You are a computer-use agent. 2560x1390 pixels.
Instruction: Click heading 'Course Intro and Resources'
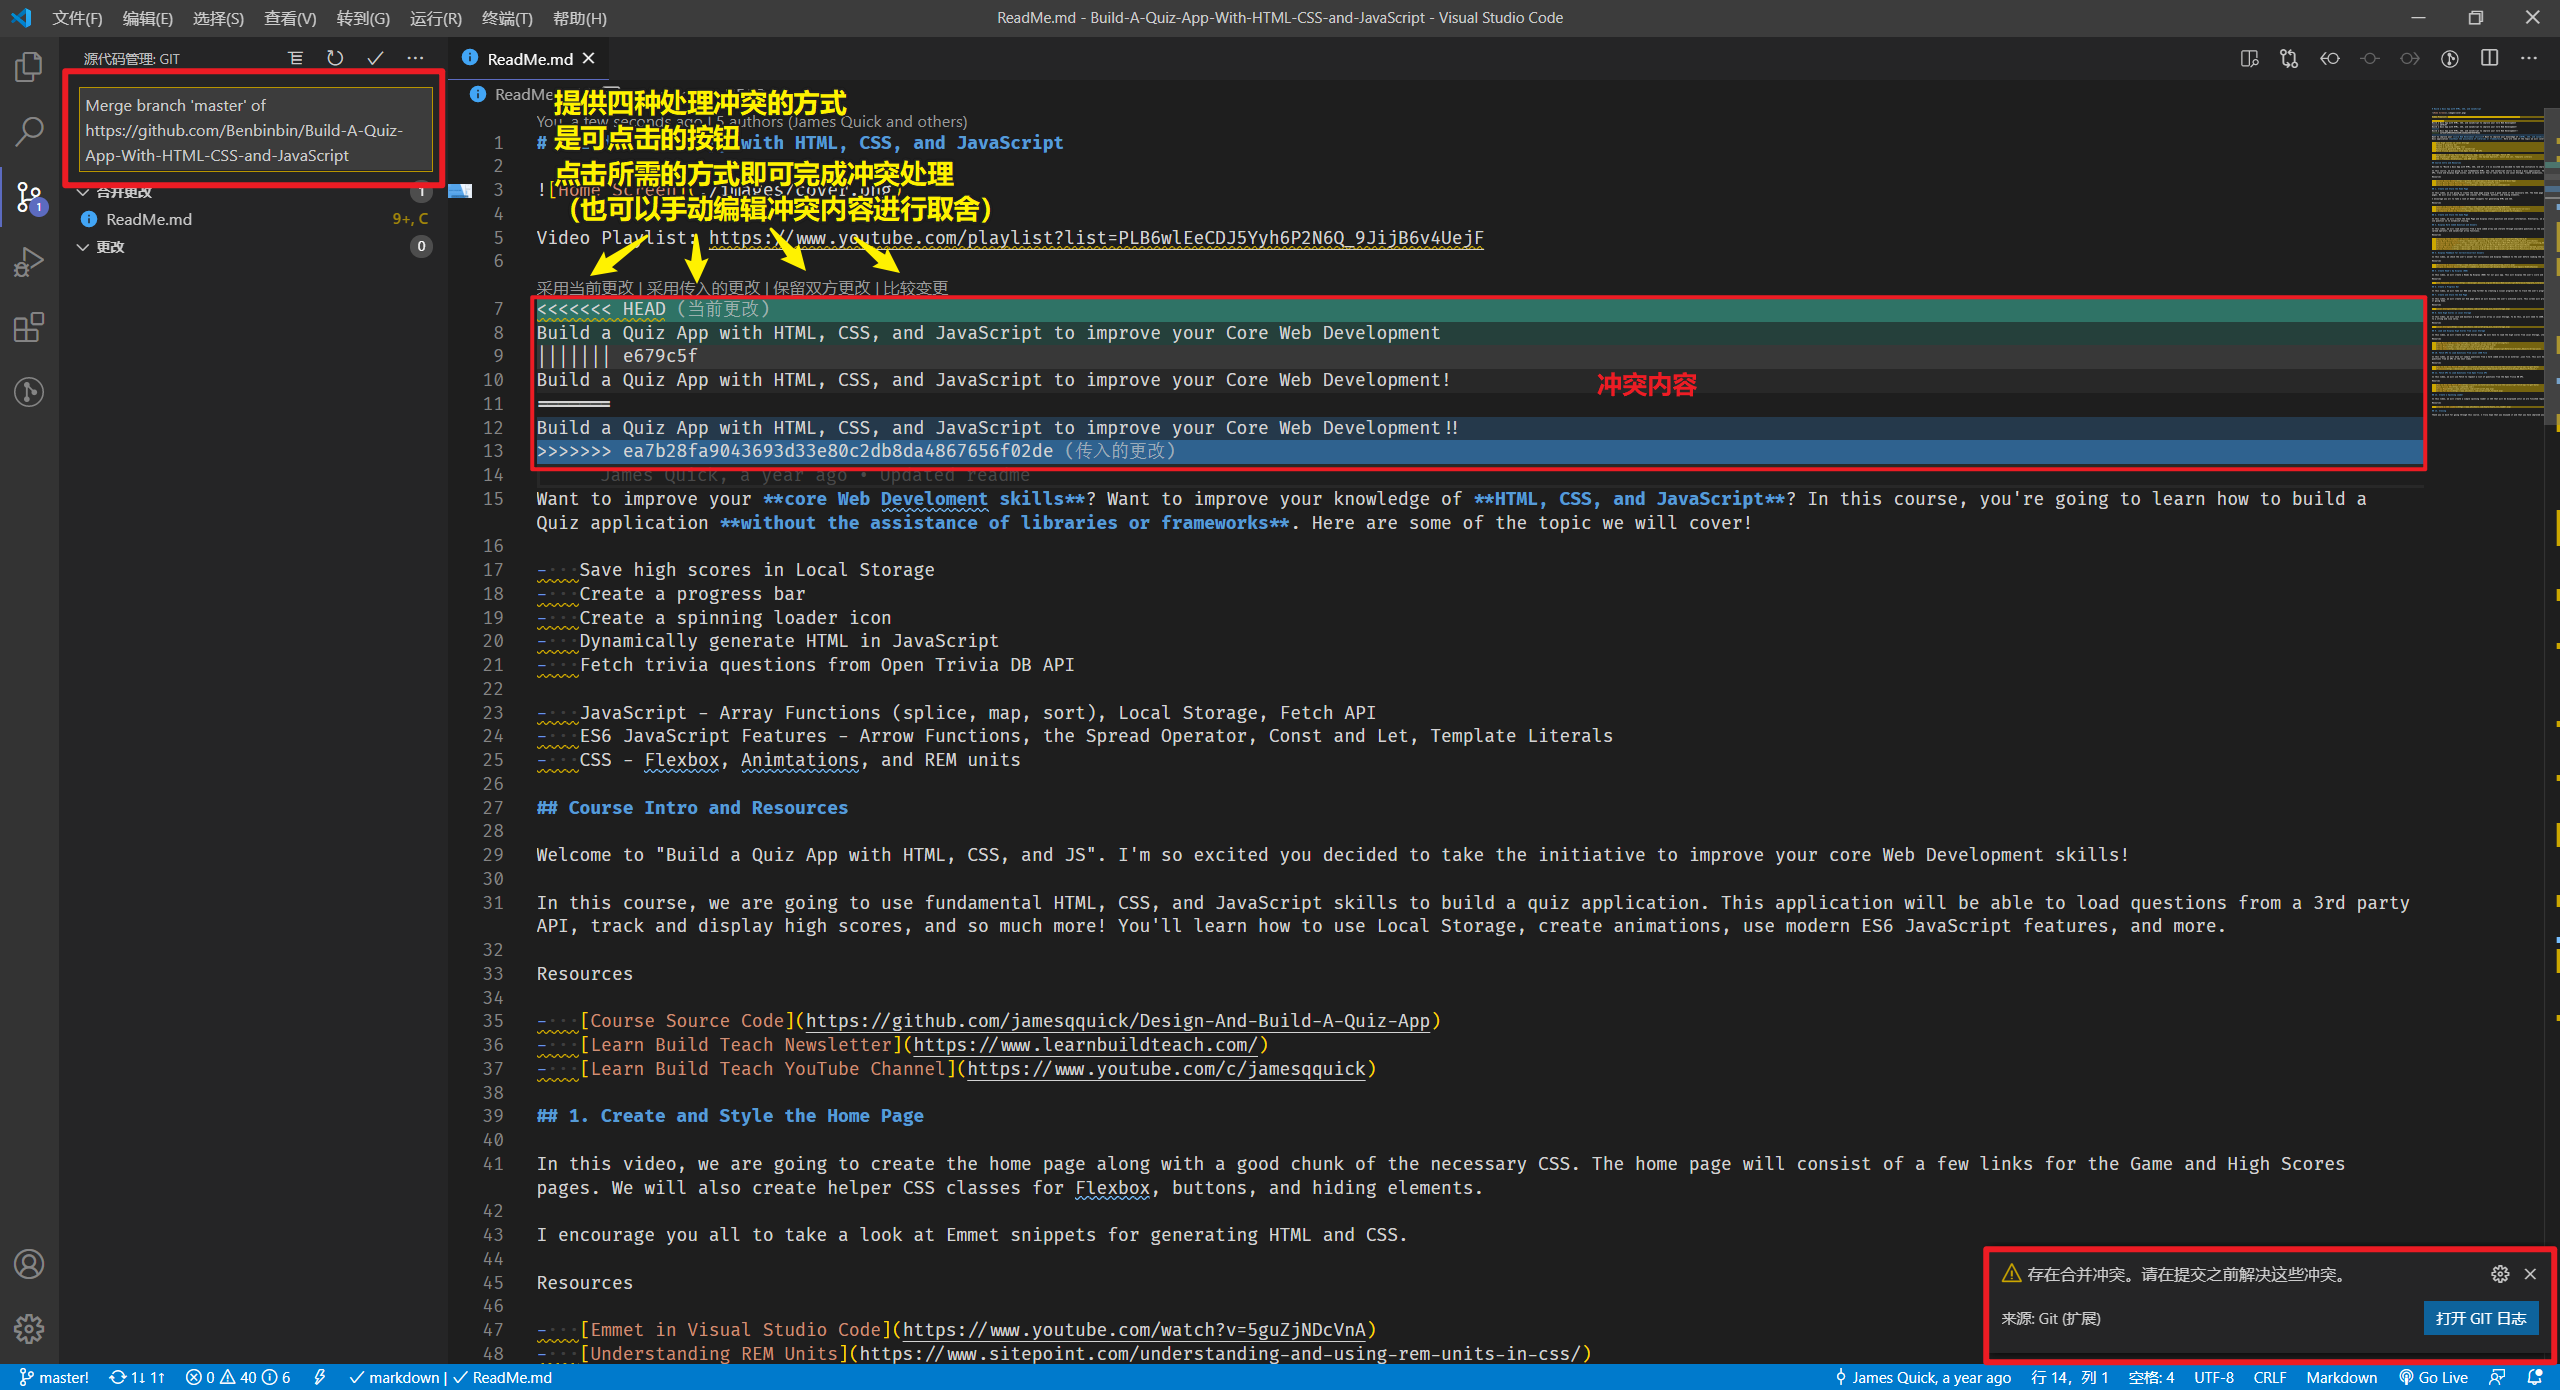tap(707, 808)
